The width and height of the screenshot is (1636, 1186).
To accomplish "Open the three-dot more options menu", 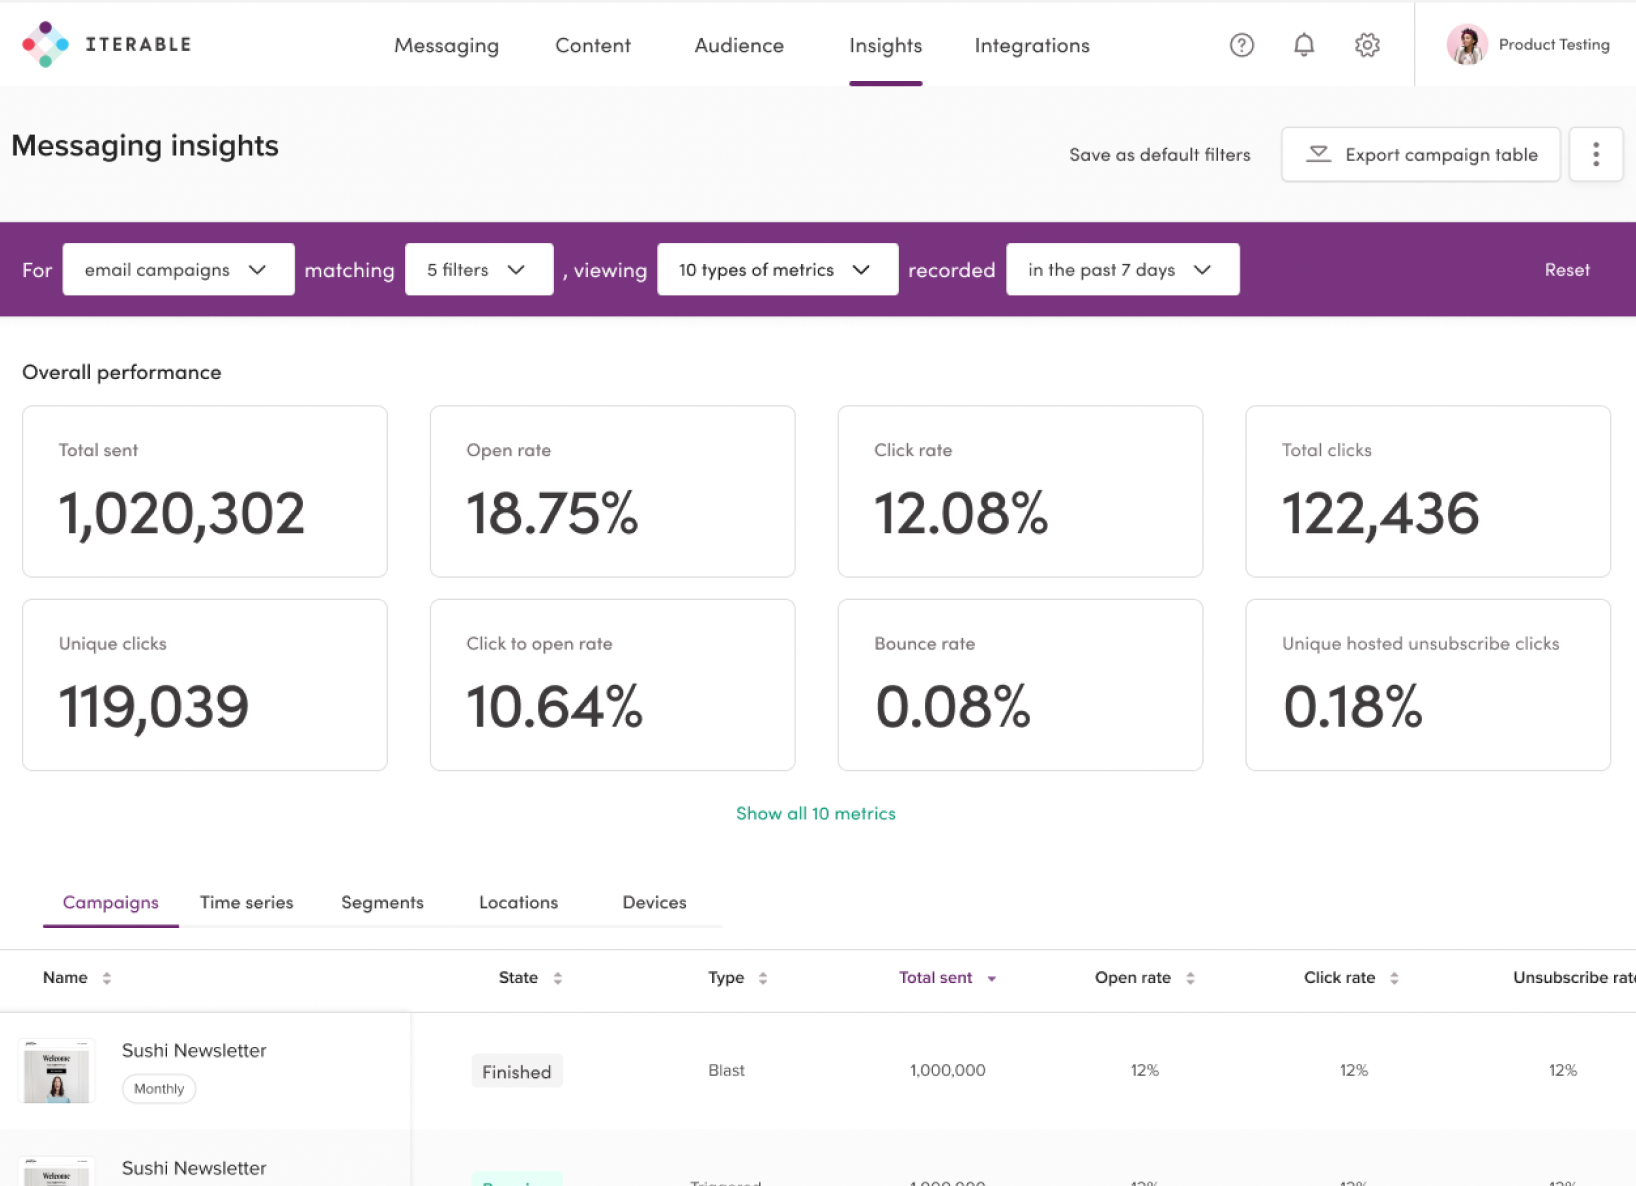I will click(1595, 154).
